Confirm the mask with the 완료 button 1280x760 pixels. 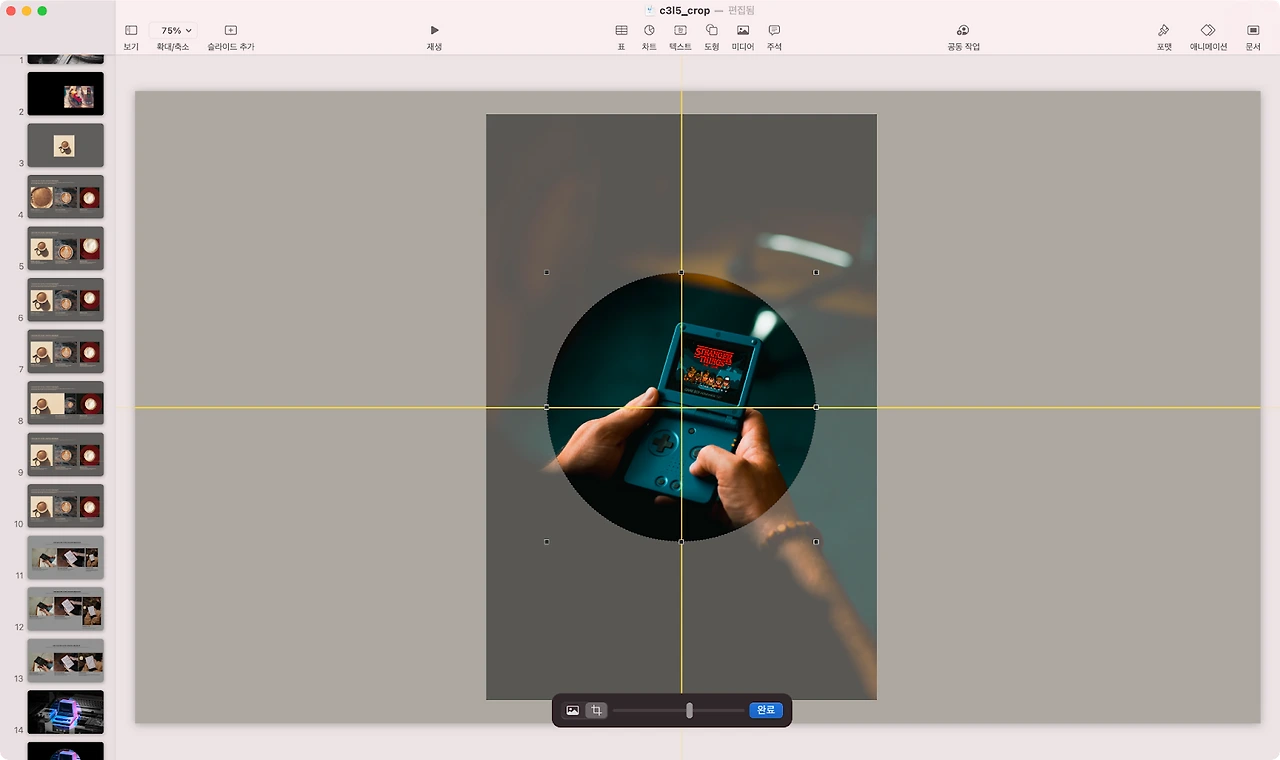point(766,710)
